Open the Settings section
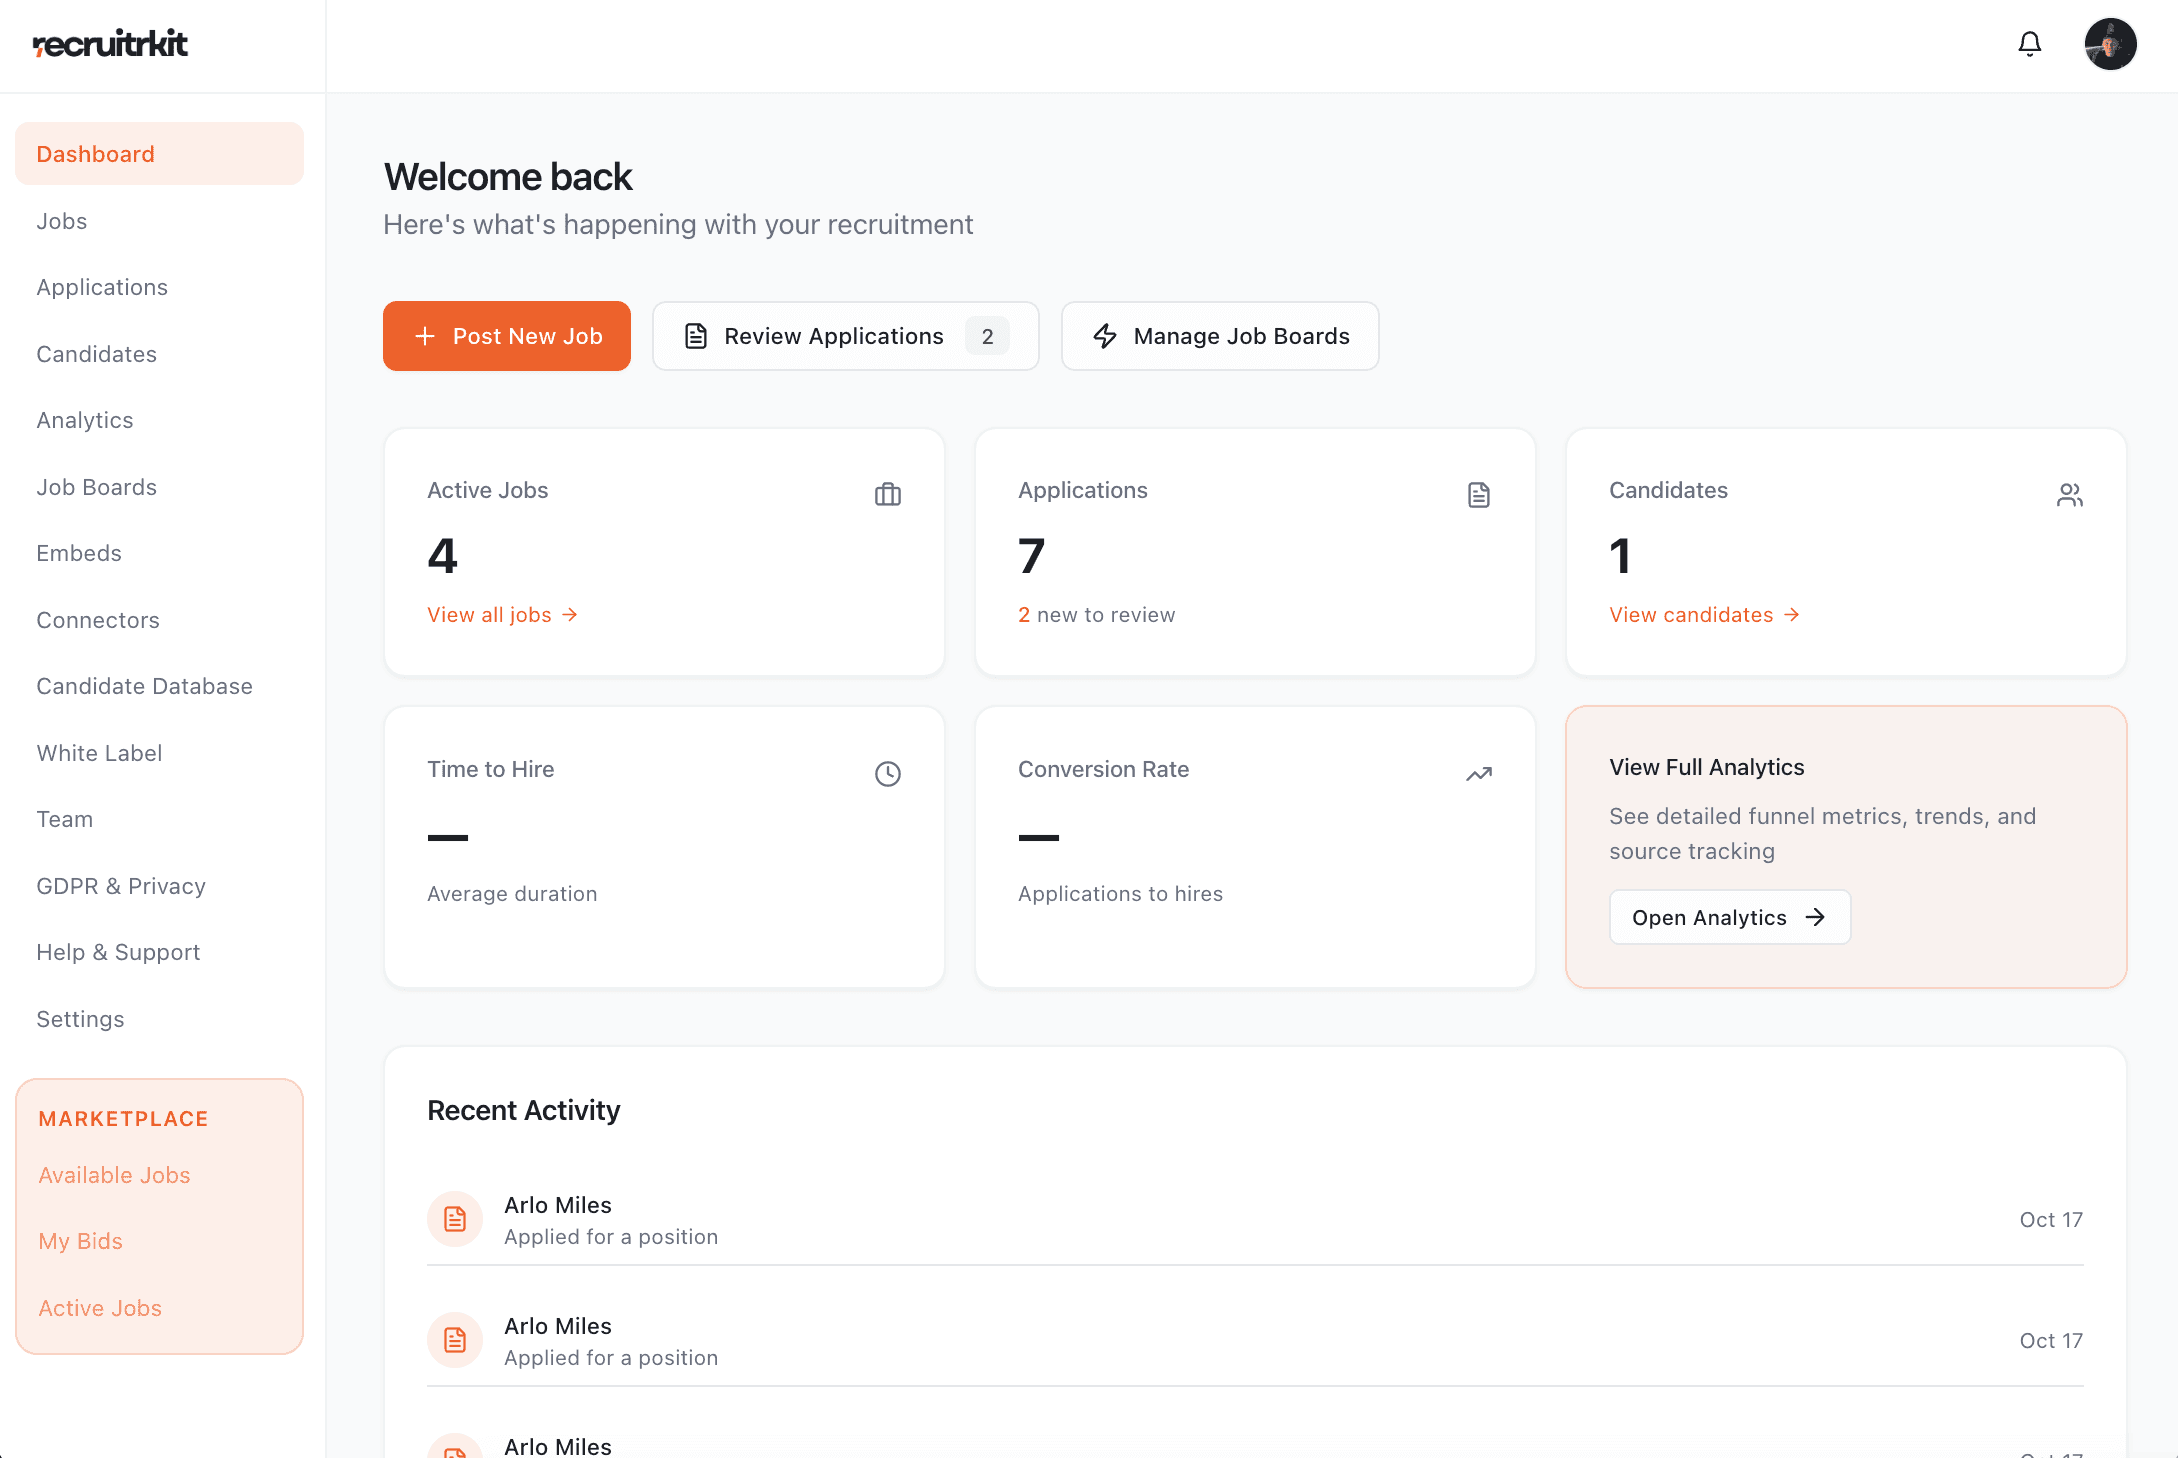 click(79, 1018)
